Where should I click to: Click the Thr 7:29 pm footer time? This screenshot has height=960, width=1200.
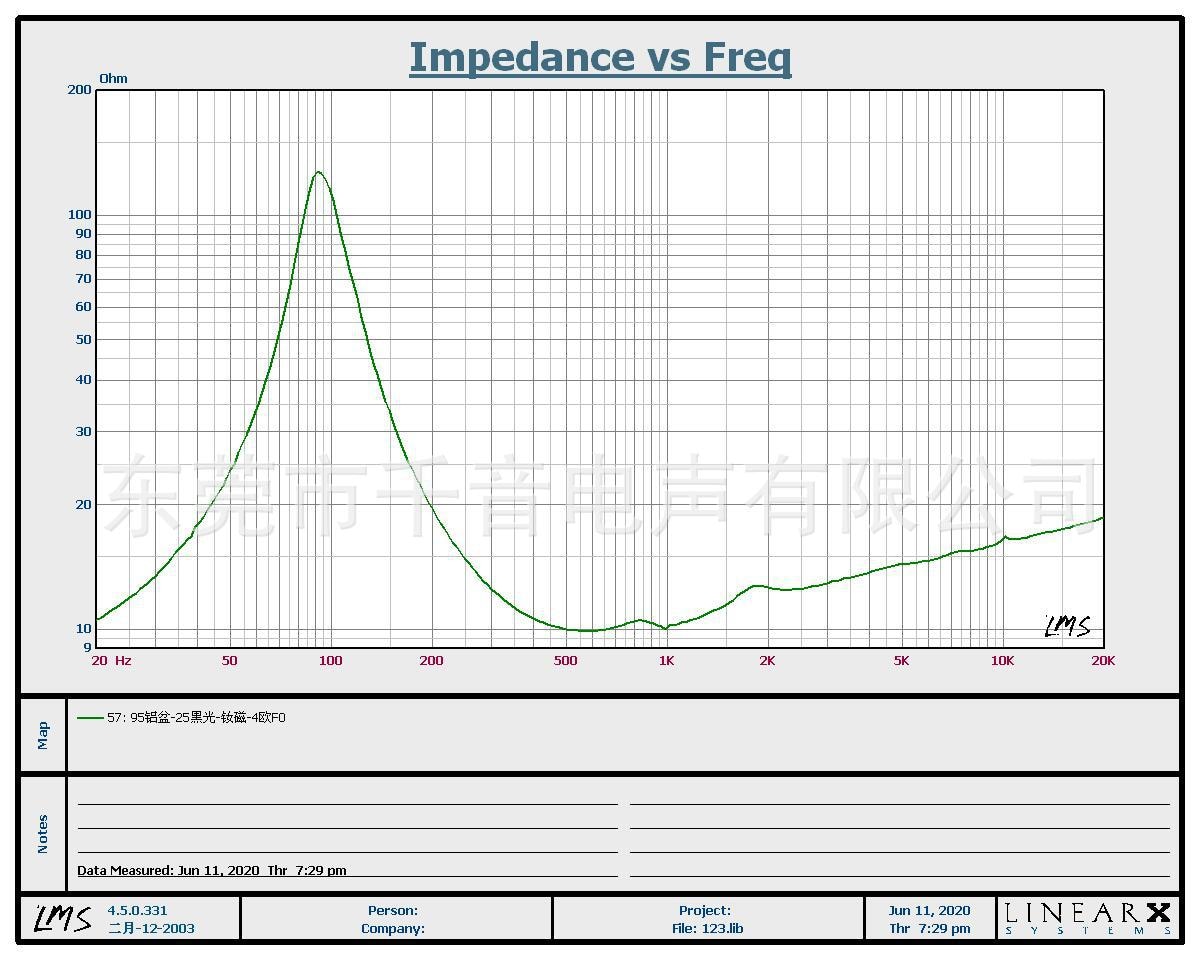[930, 928]
